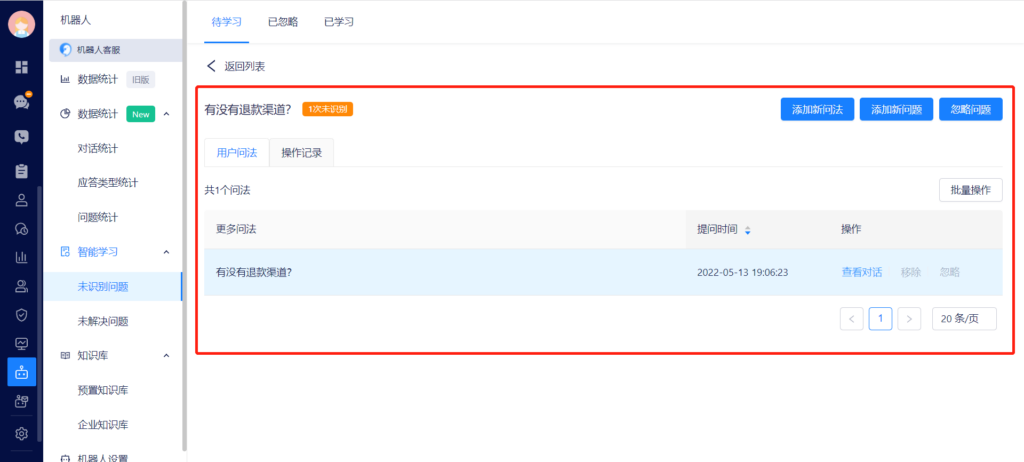Click the sidebar vertical scrollbar

(x=185, y=225)
